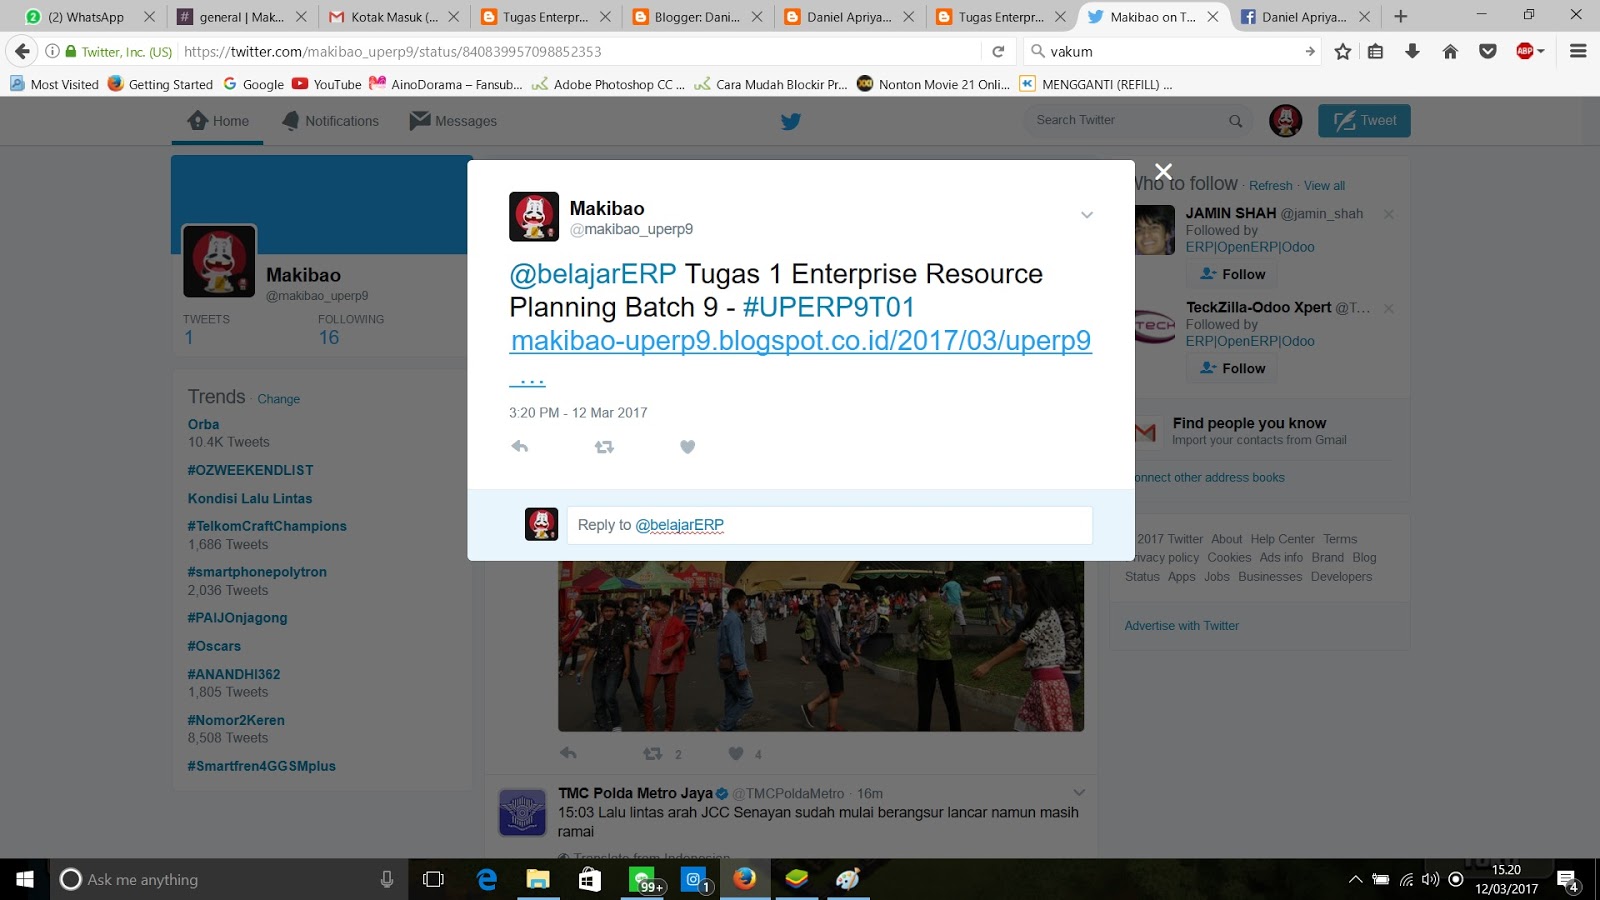Bookmark this page with the star icon
Image resolution: width=1600 pixels, height=900 pixels.
(x=1343, y=52)
